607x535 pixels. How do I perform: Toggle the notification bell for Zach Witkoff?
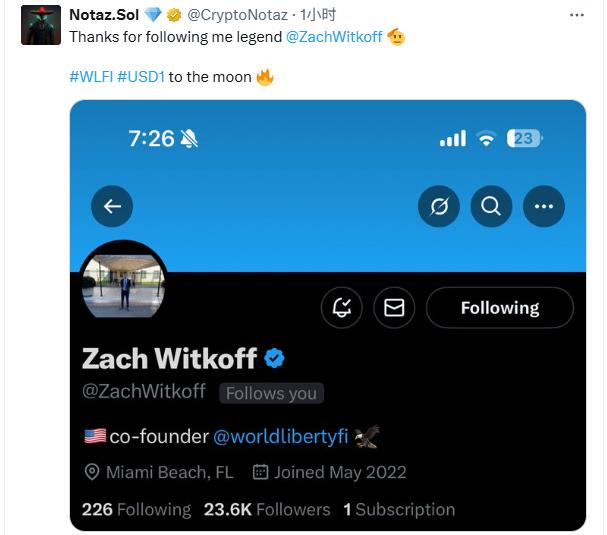point(342,308)
